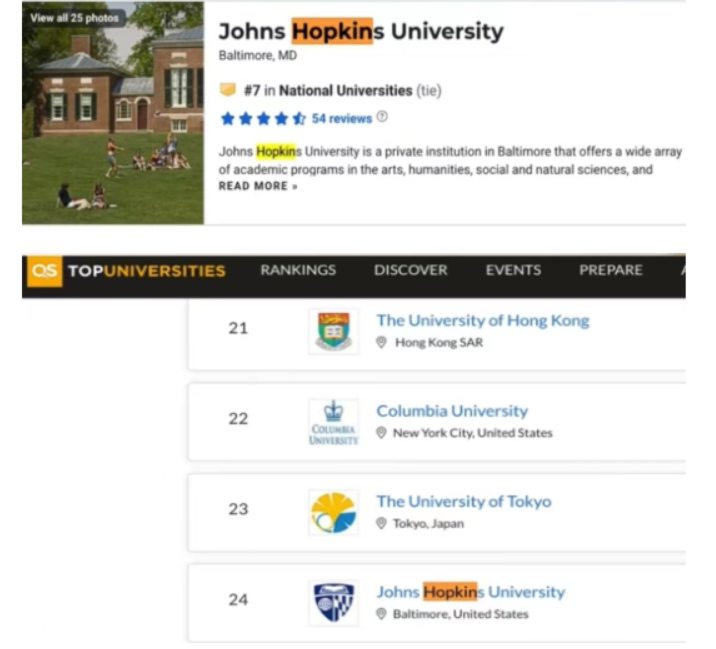Click rank number 23

[238, 509]
